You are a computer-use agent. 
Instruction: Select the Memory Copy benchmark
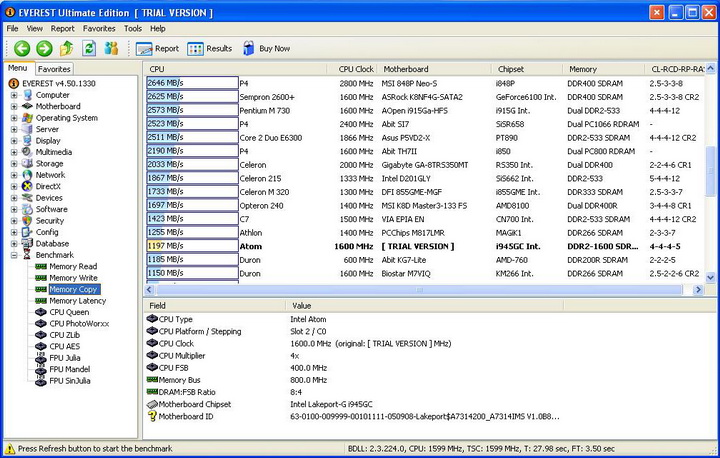pos(73,289)
